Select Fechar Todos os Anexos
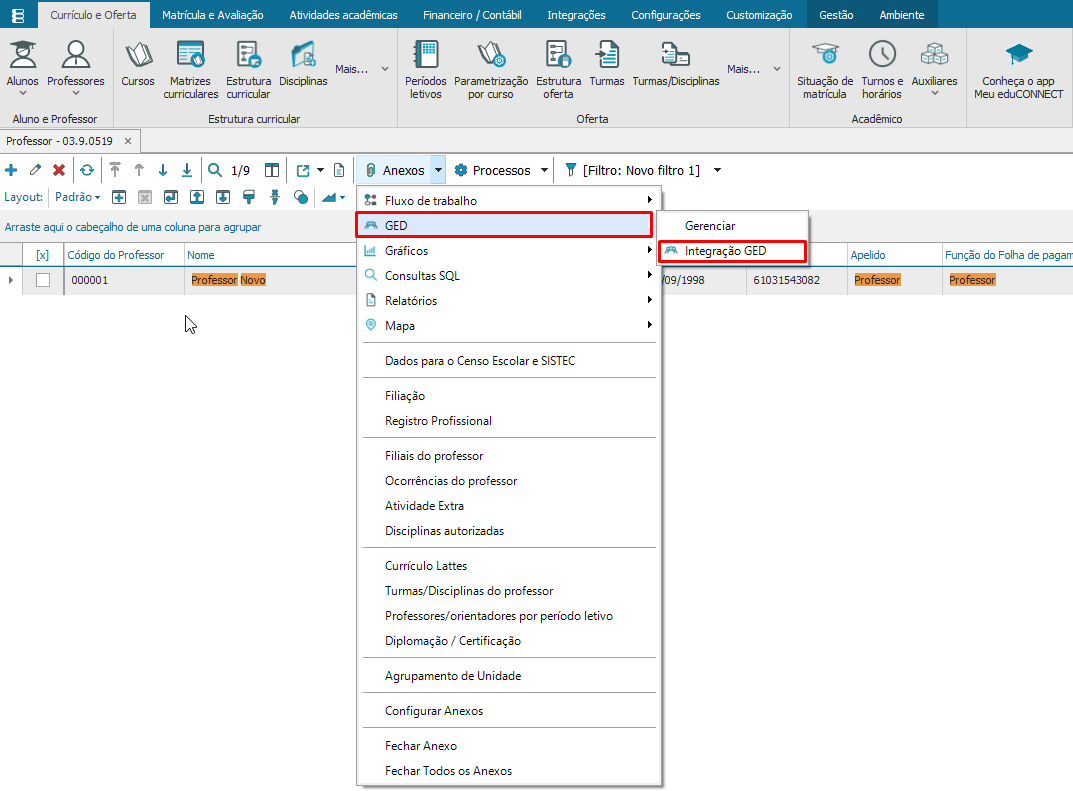This screenshot has height=791, width=1073. [x=448, y=770]
